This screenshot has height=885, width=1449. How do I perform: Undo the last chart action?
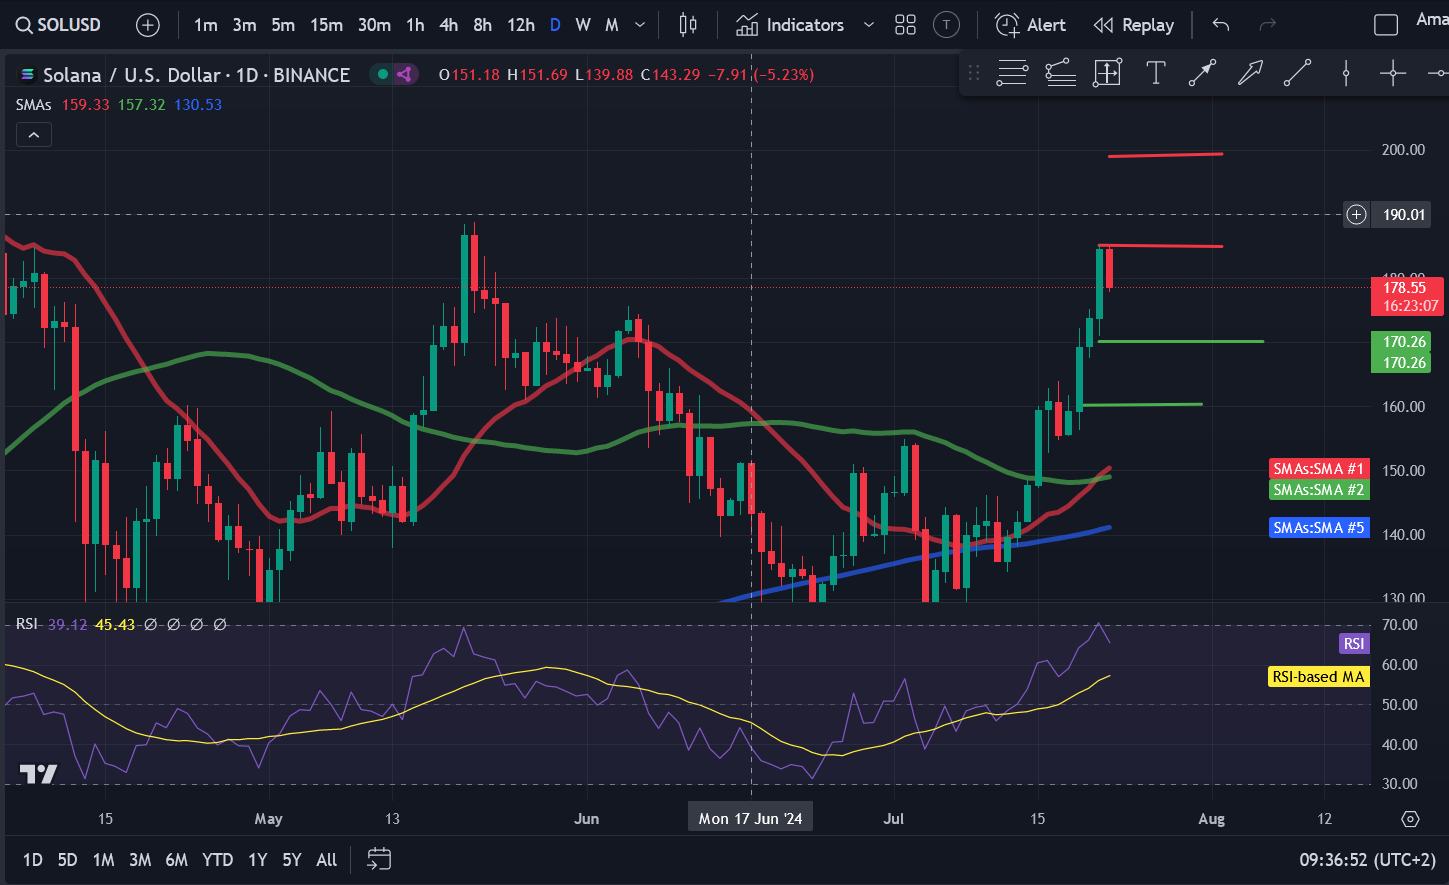(1221, 25)
